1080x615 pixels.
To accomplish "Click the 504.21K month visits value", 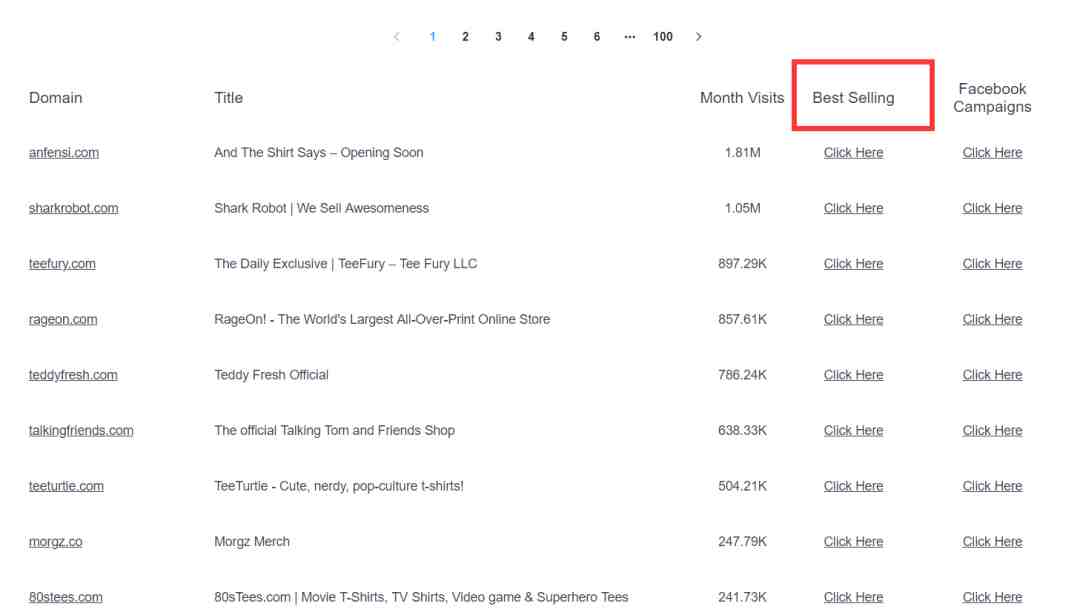I will pos(742,486).
